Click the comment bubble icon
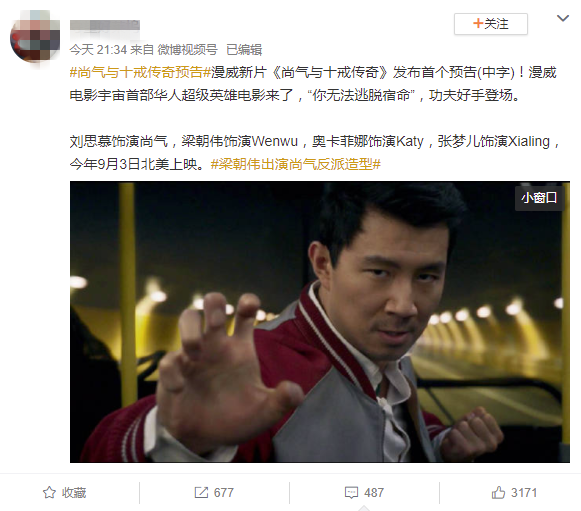The image size is (581, 511). (351, 493)
